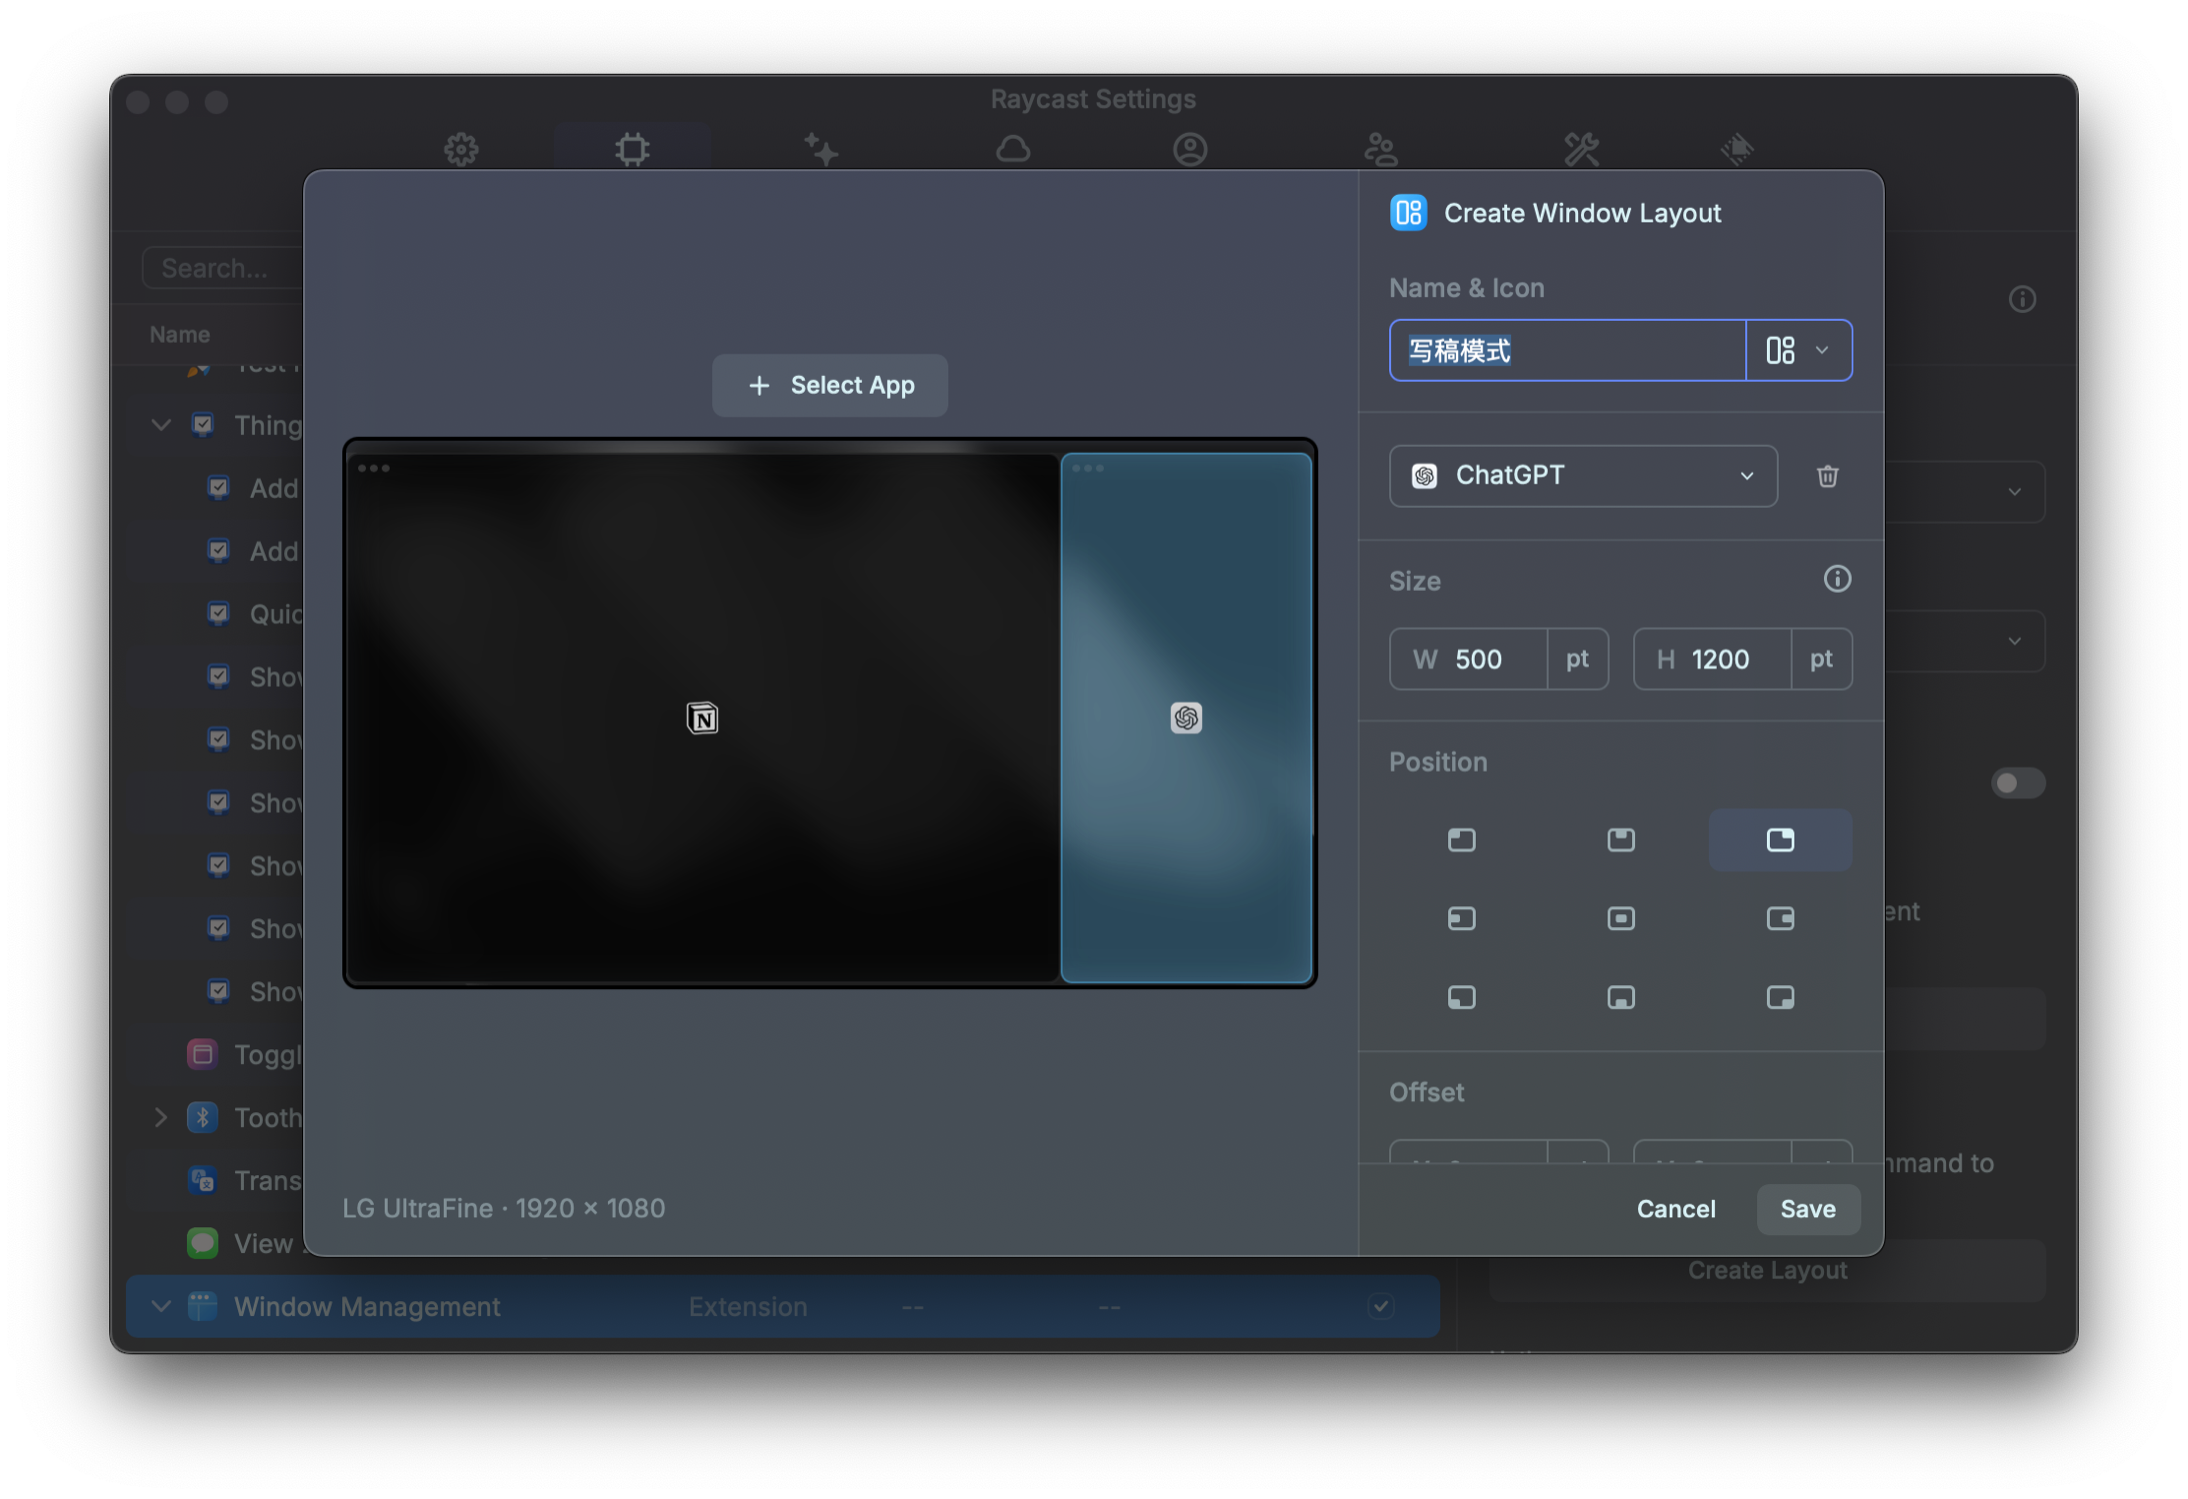Screen dimensions: 2188x1499
Task: Click the Size info icon
Action: (x=1837, y=579)
